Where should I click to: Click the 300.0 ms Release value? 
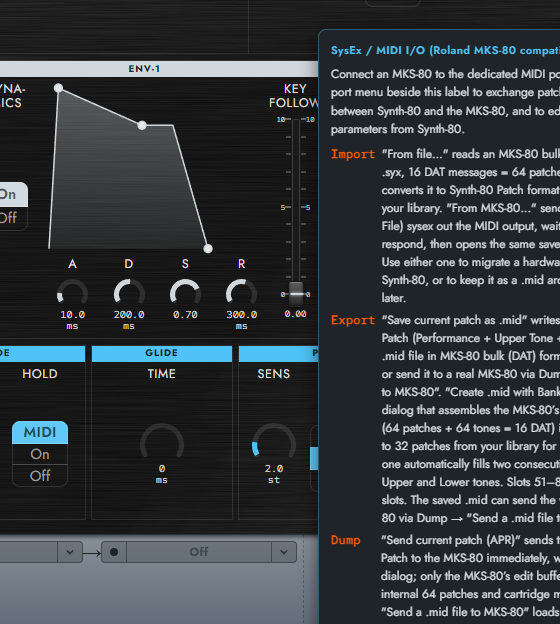(x=242, y=320)
